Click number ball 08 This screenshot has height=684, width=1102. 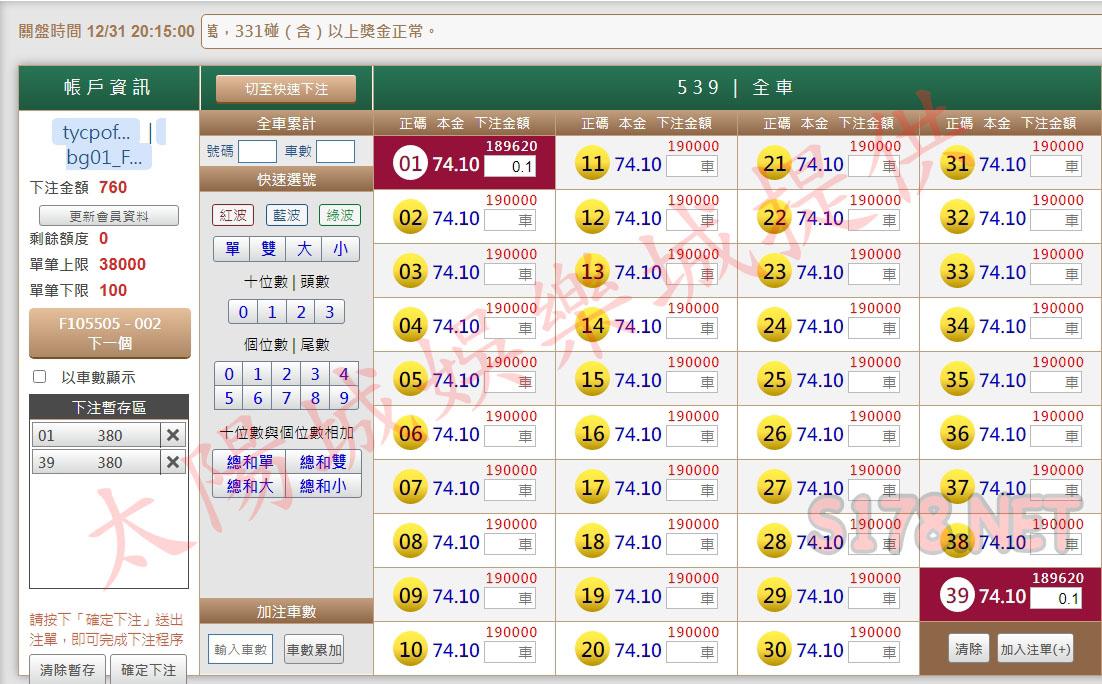tap(410, 542)
